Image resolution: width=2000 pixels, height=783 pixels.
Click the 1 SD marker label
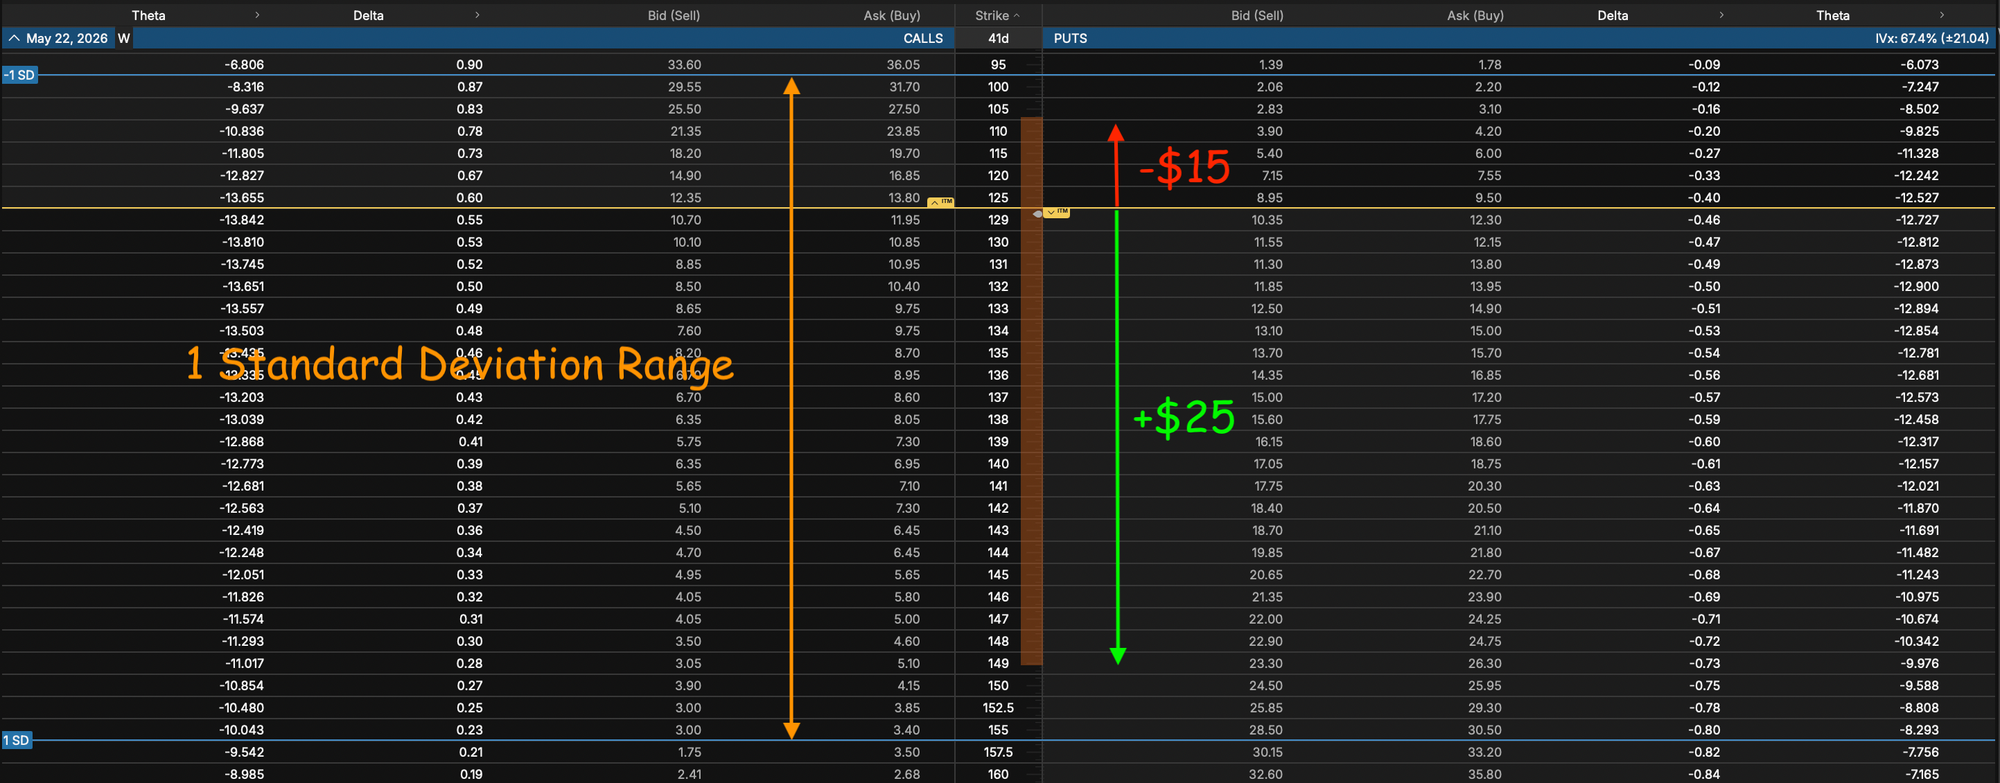click(x=17, y=740)
